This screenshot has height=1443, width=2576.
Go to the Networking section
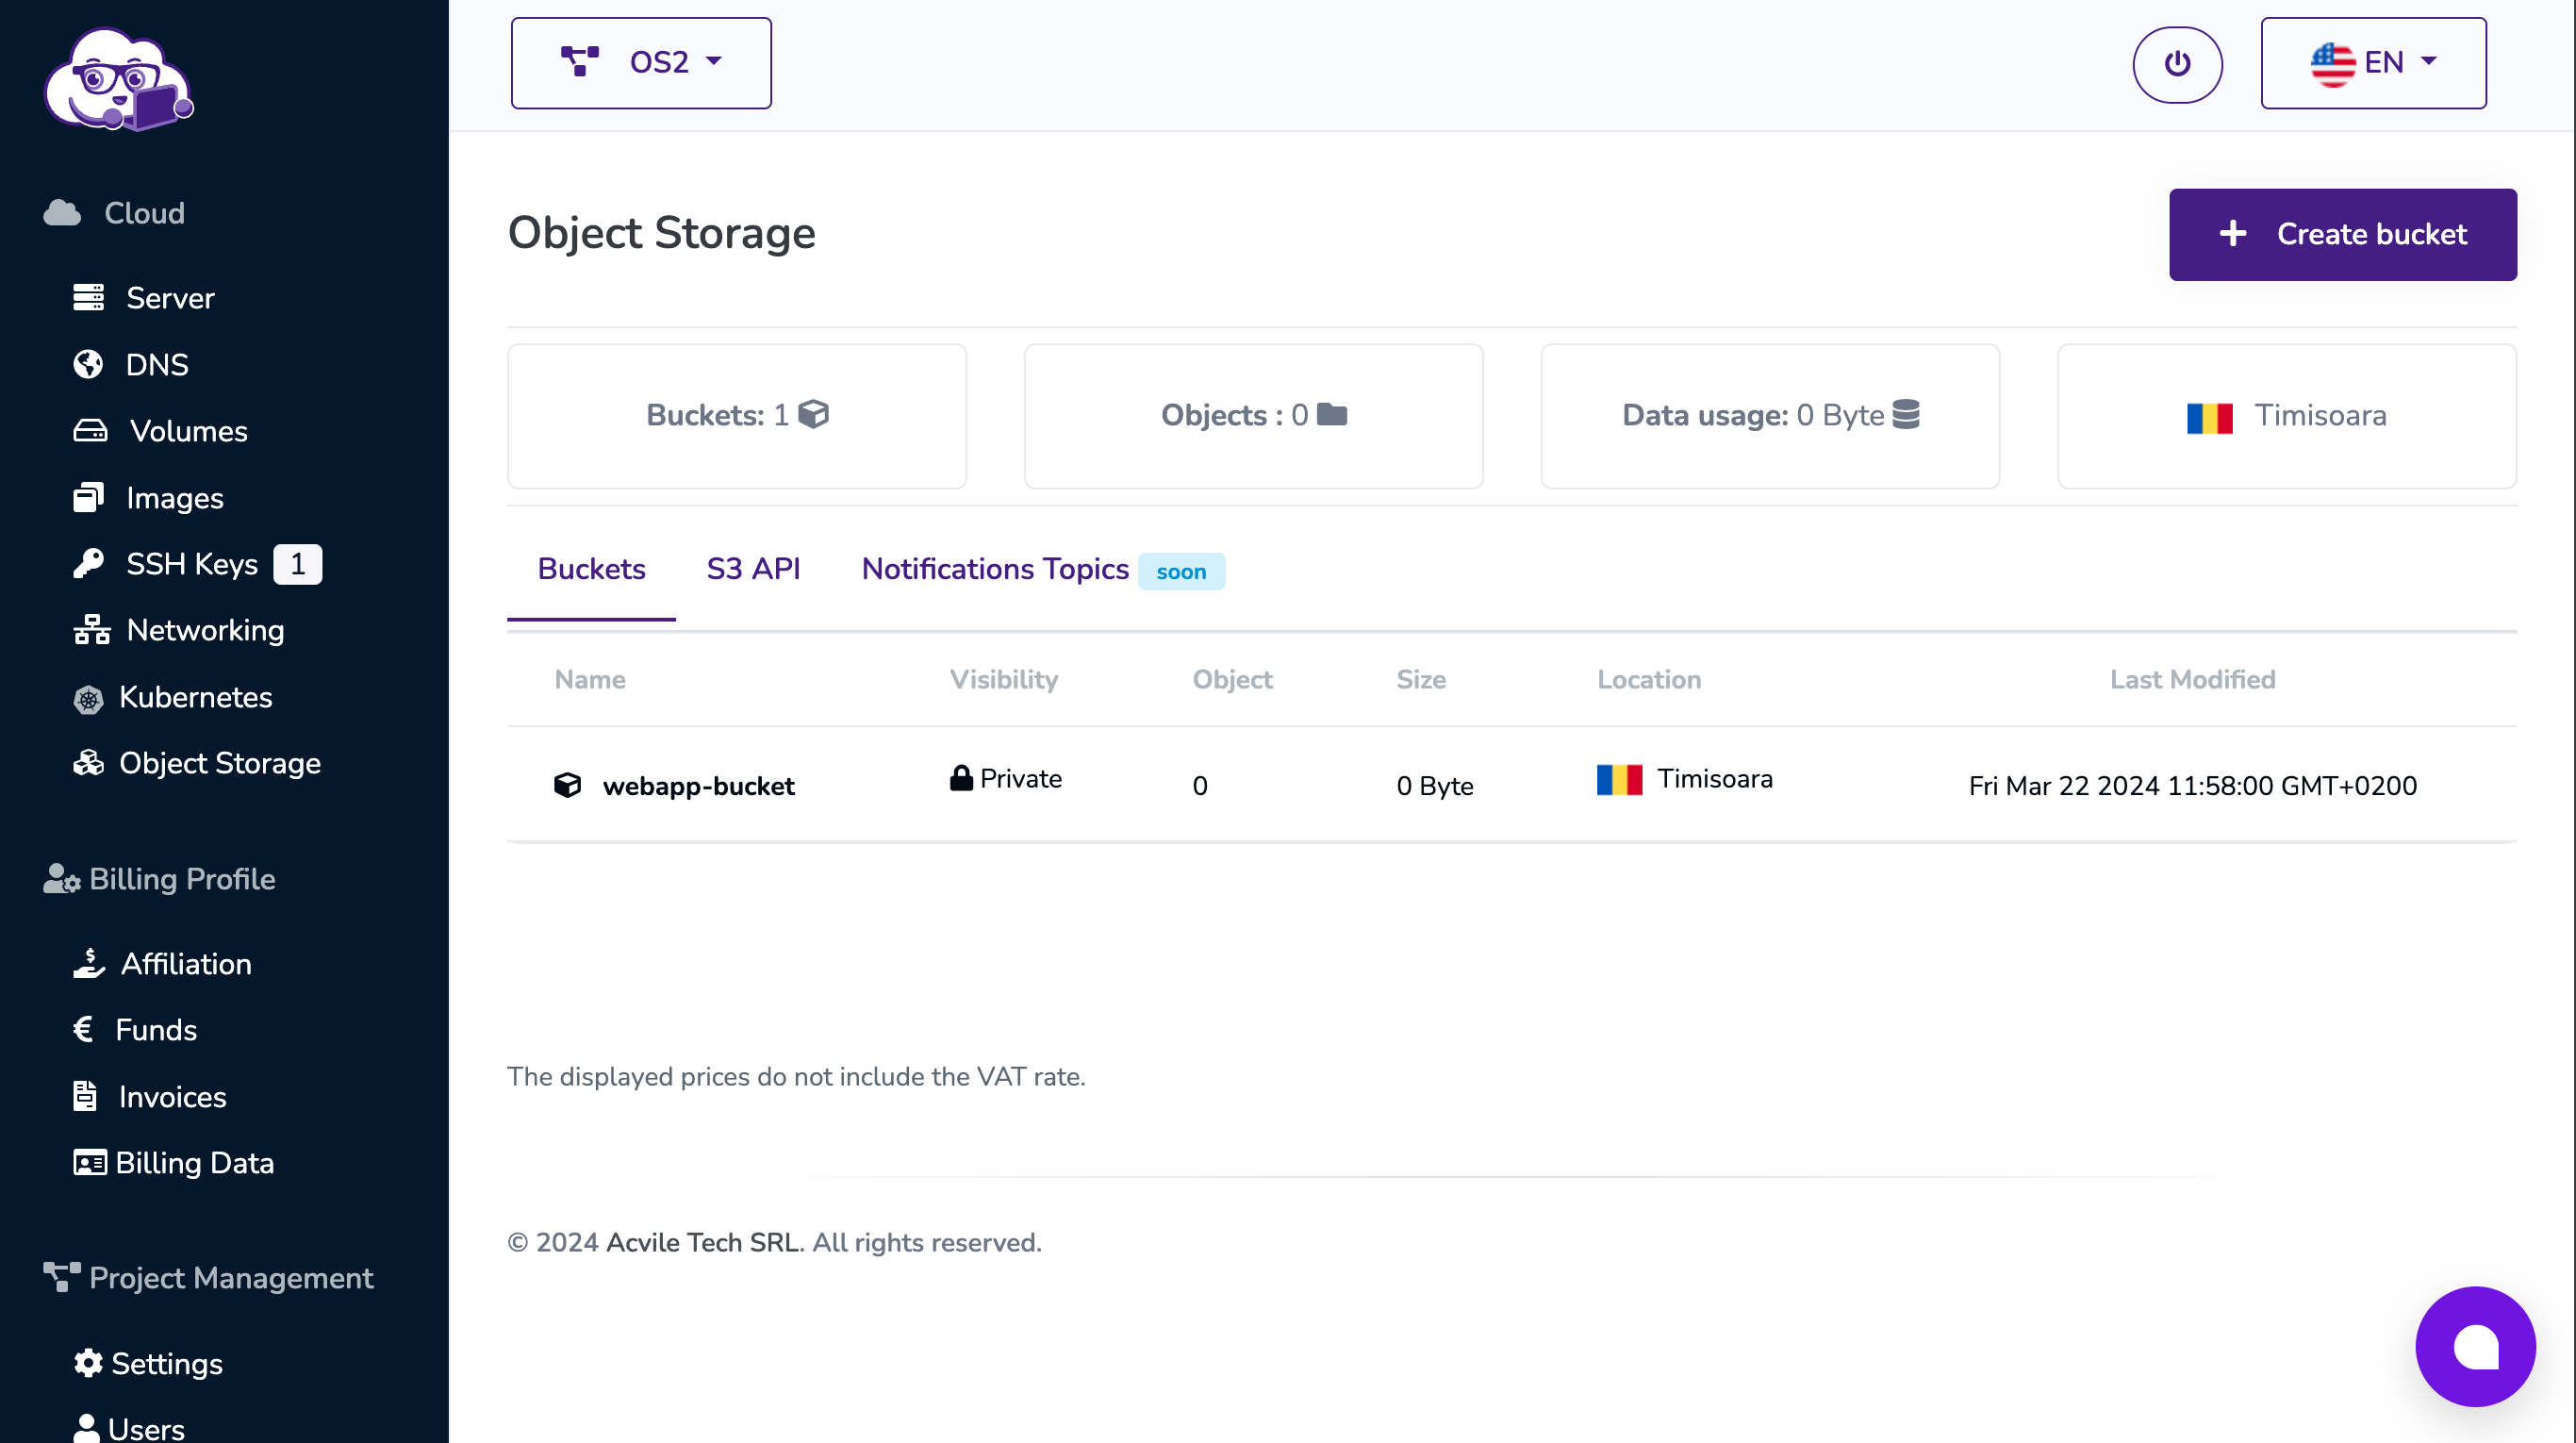204,630
